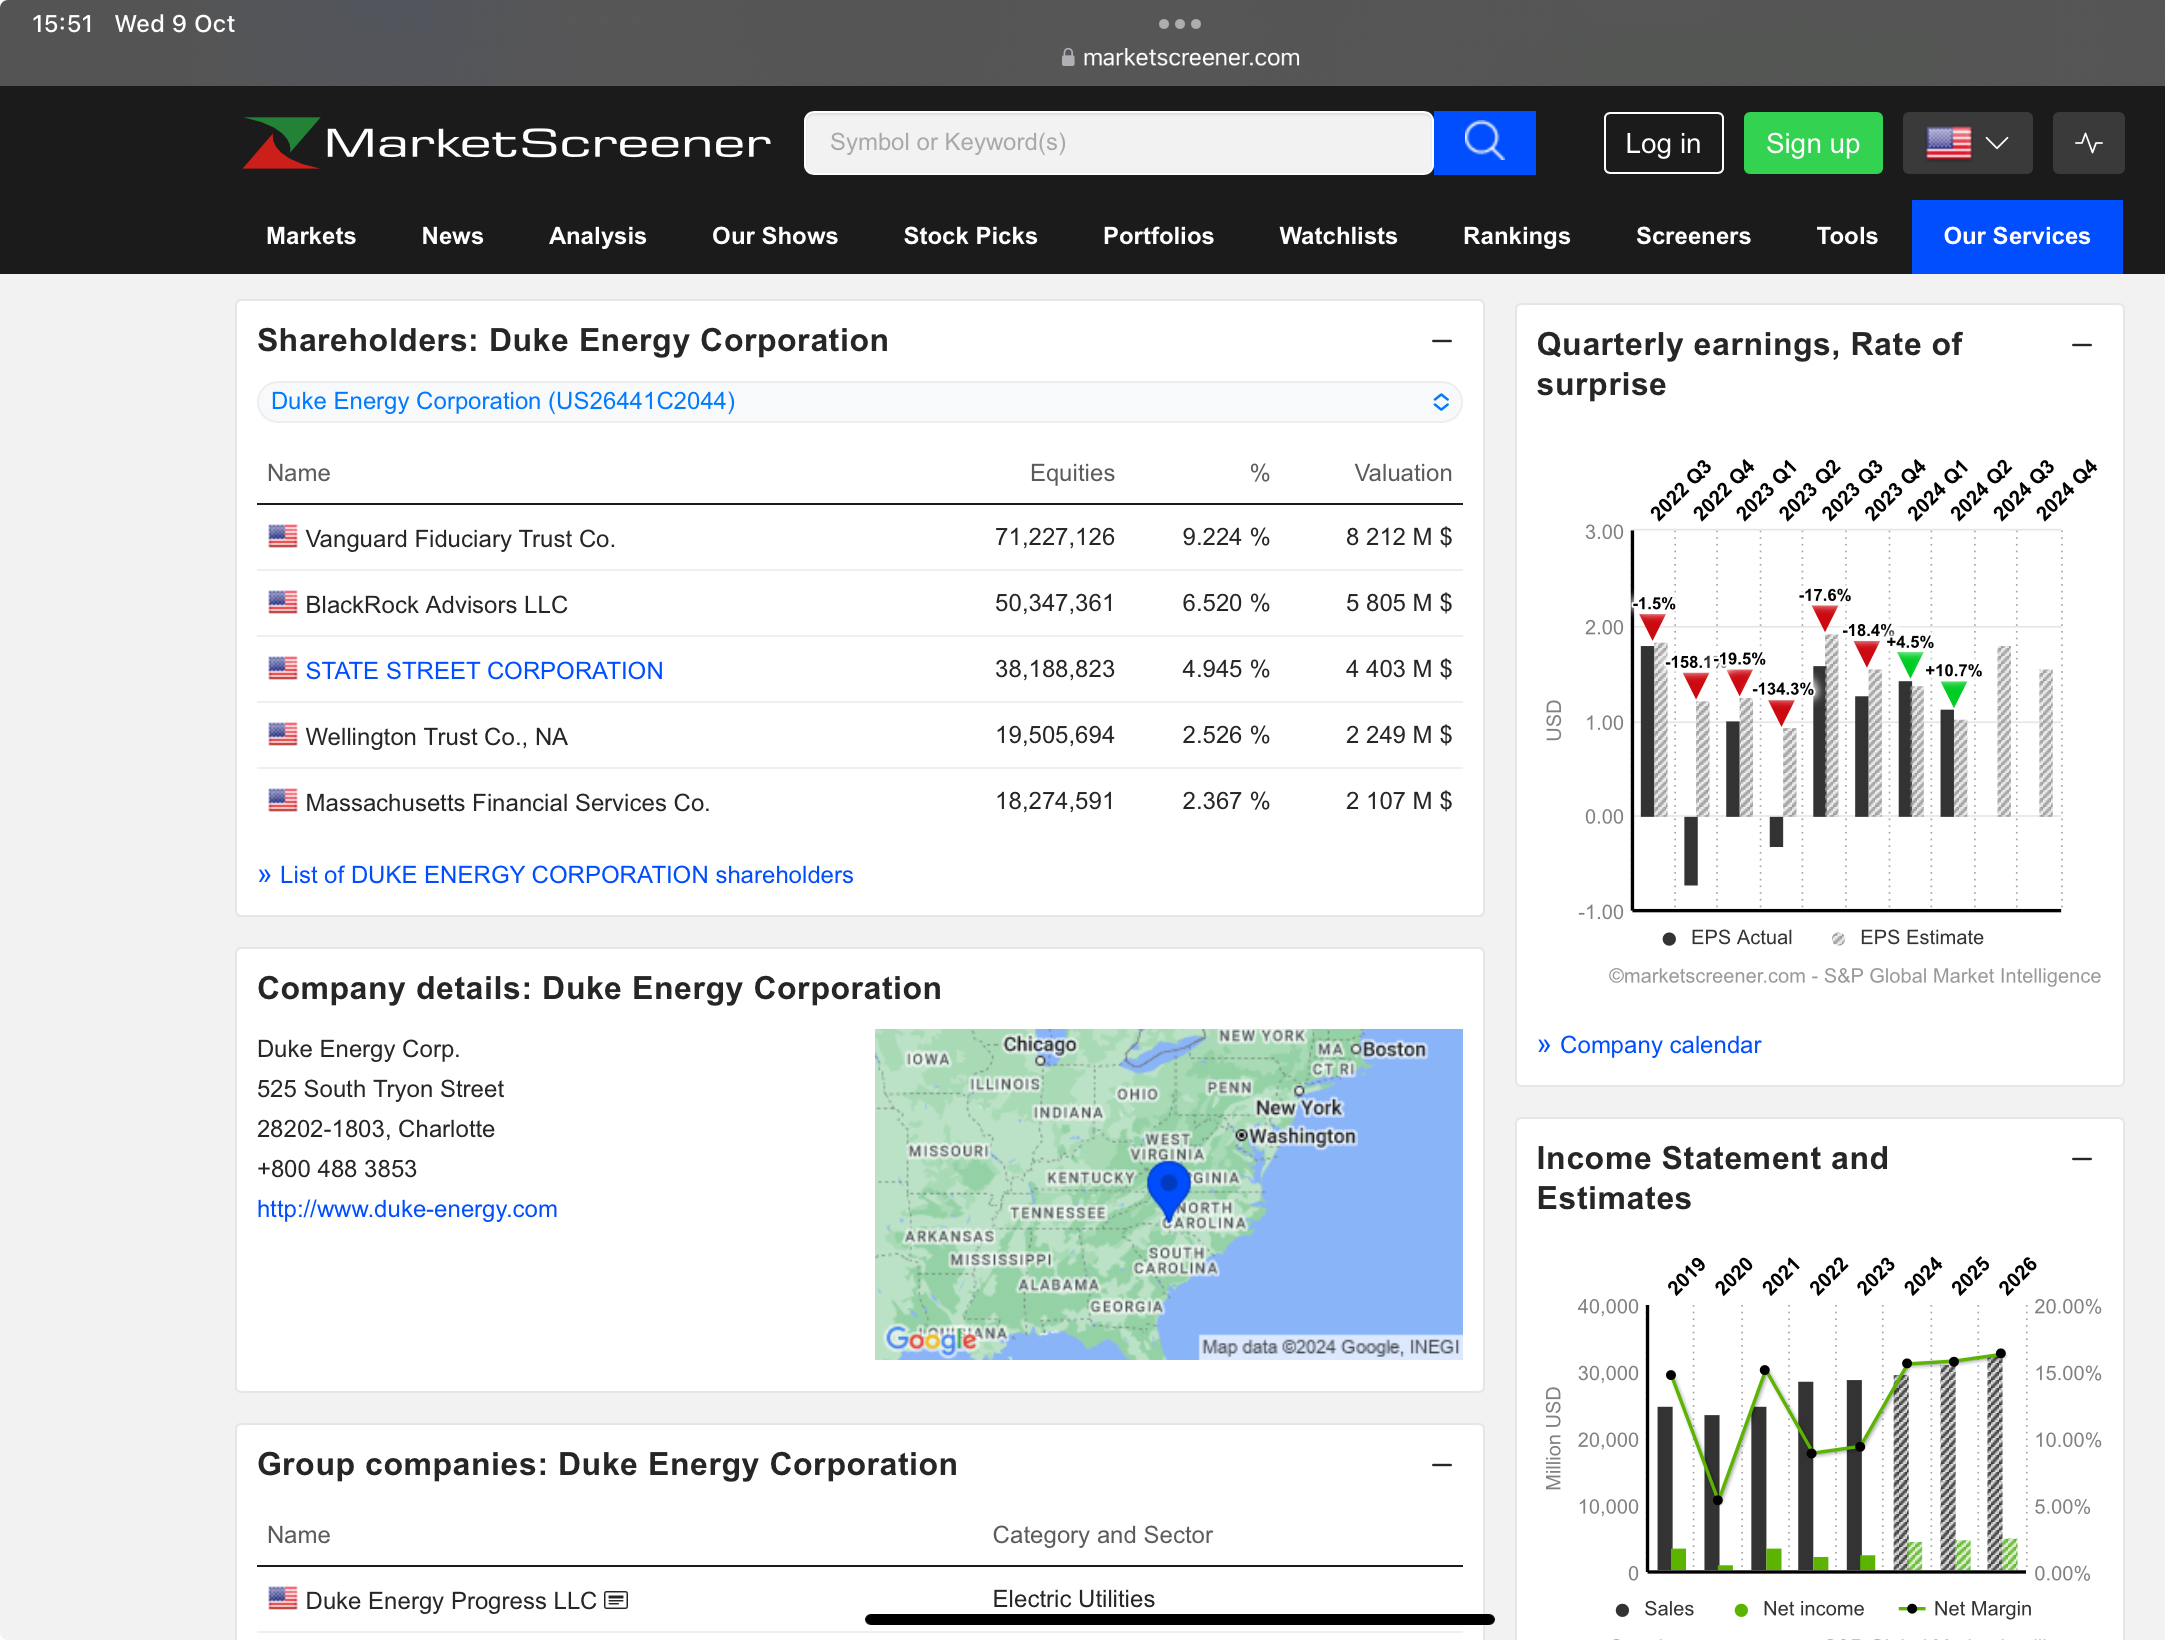The height and width of the screenshot is (1640, 2165).
Task: Collapse Income Statement and Estimates panel
Action: click(2082, 1159)
